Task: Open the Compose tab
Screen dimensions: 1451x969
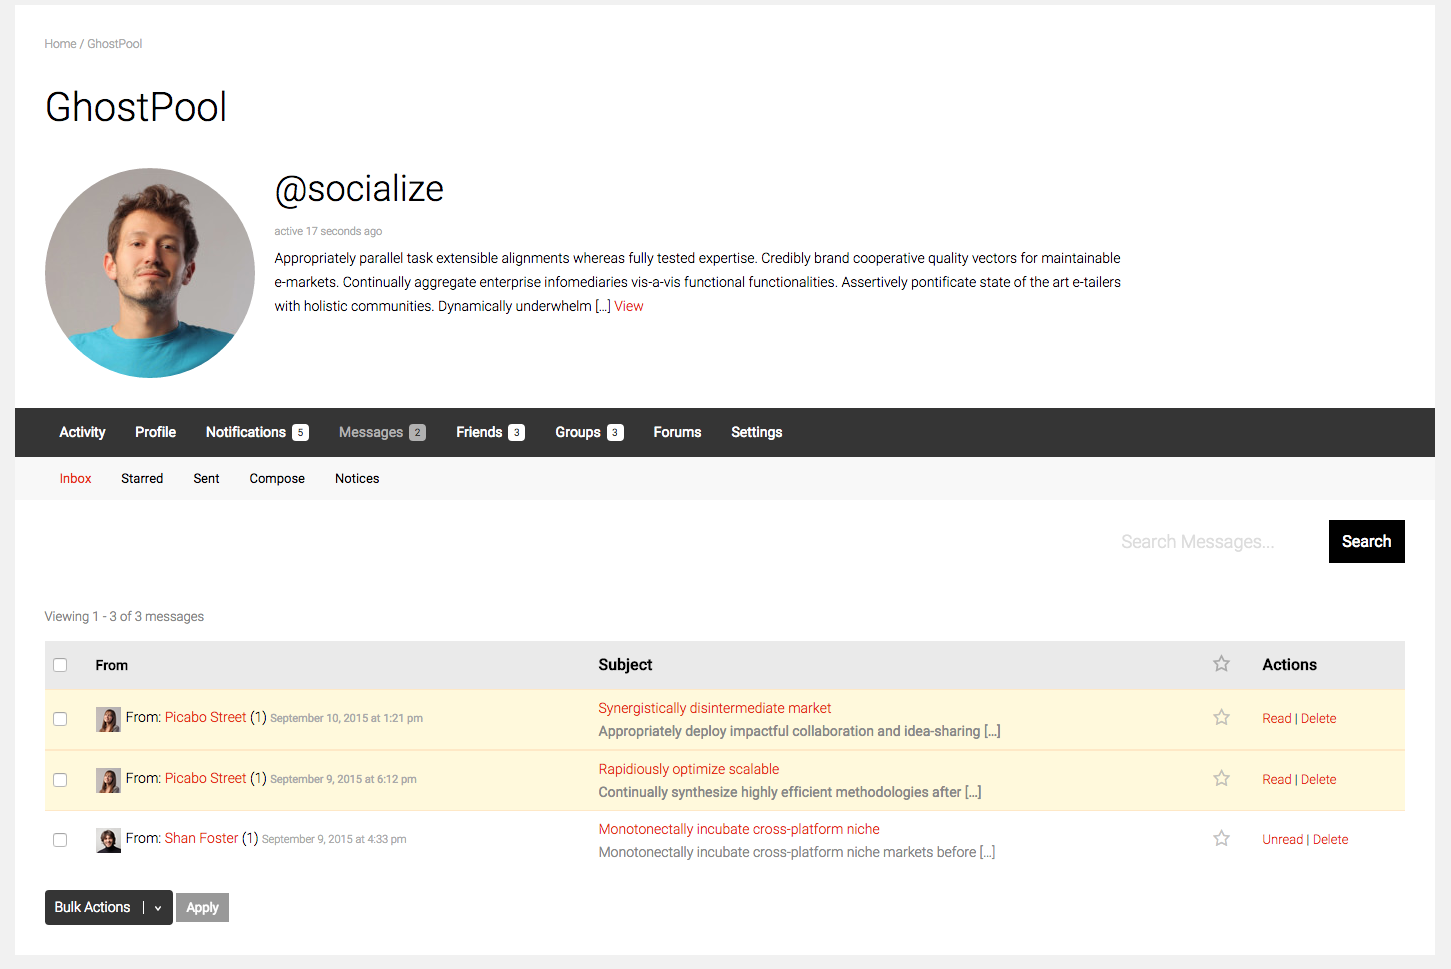Action: (277, 479)
